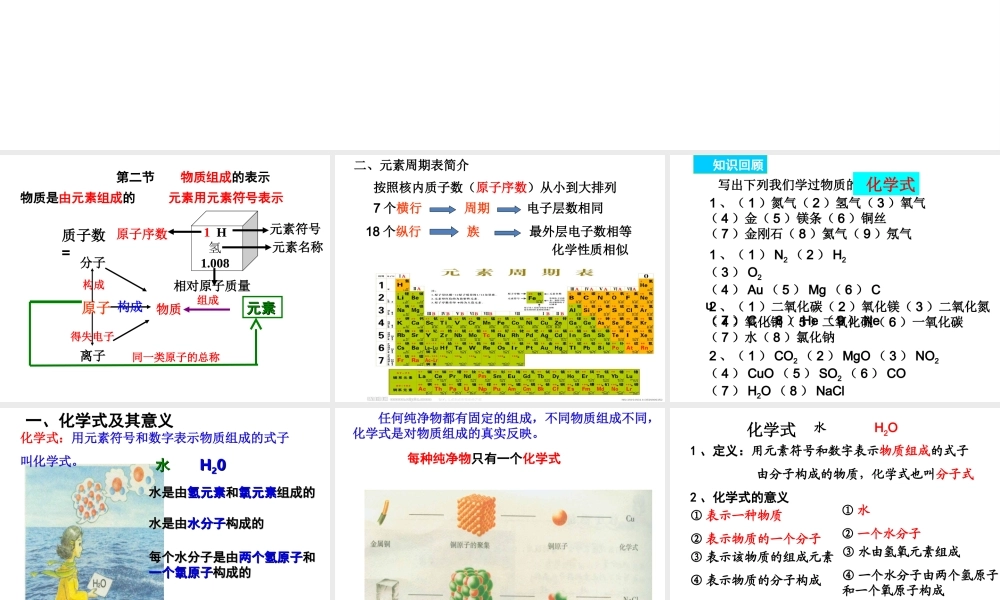The height and width of the screenshot is (600, 1000).
Task: Select the item ② 表示物质的一个分子
Action: tap(756, 538)
